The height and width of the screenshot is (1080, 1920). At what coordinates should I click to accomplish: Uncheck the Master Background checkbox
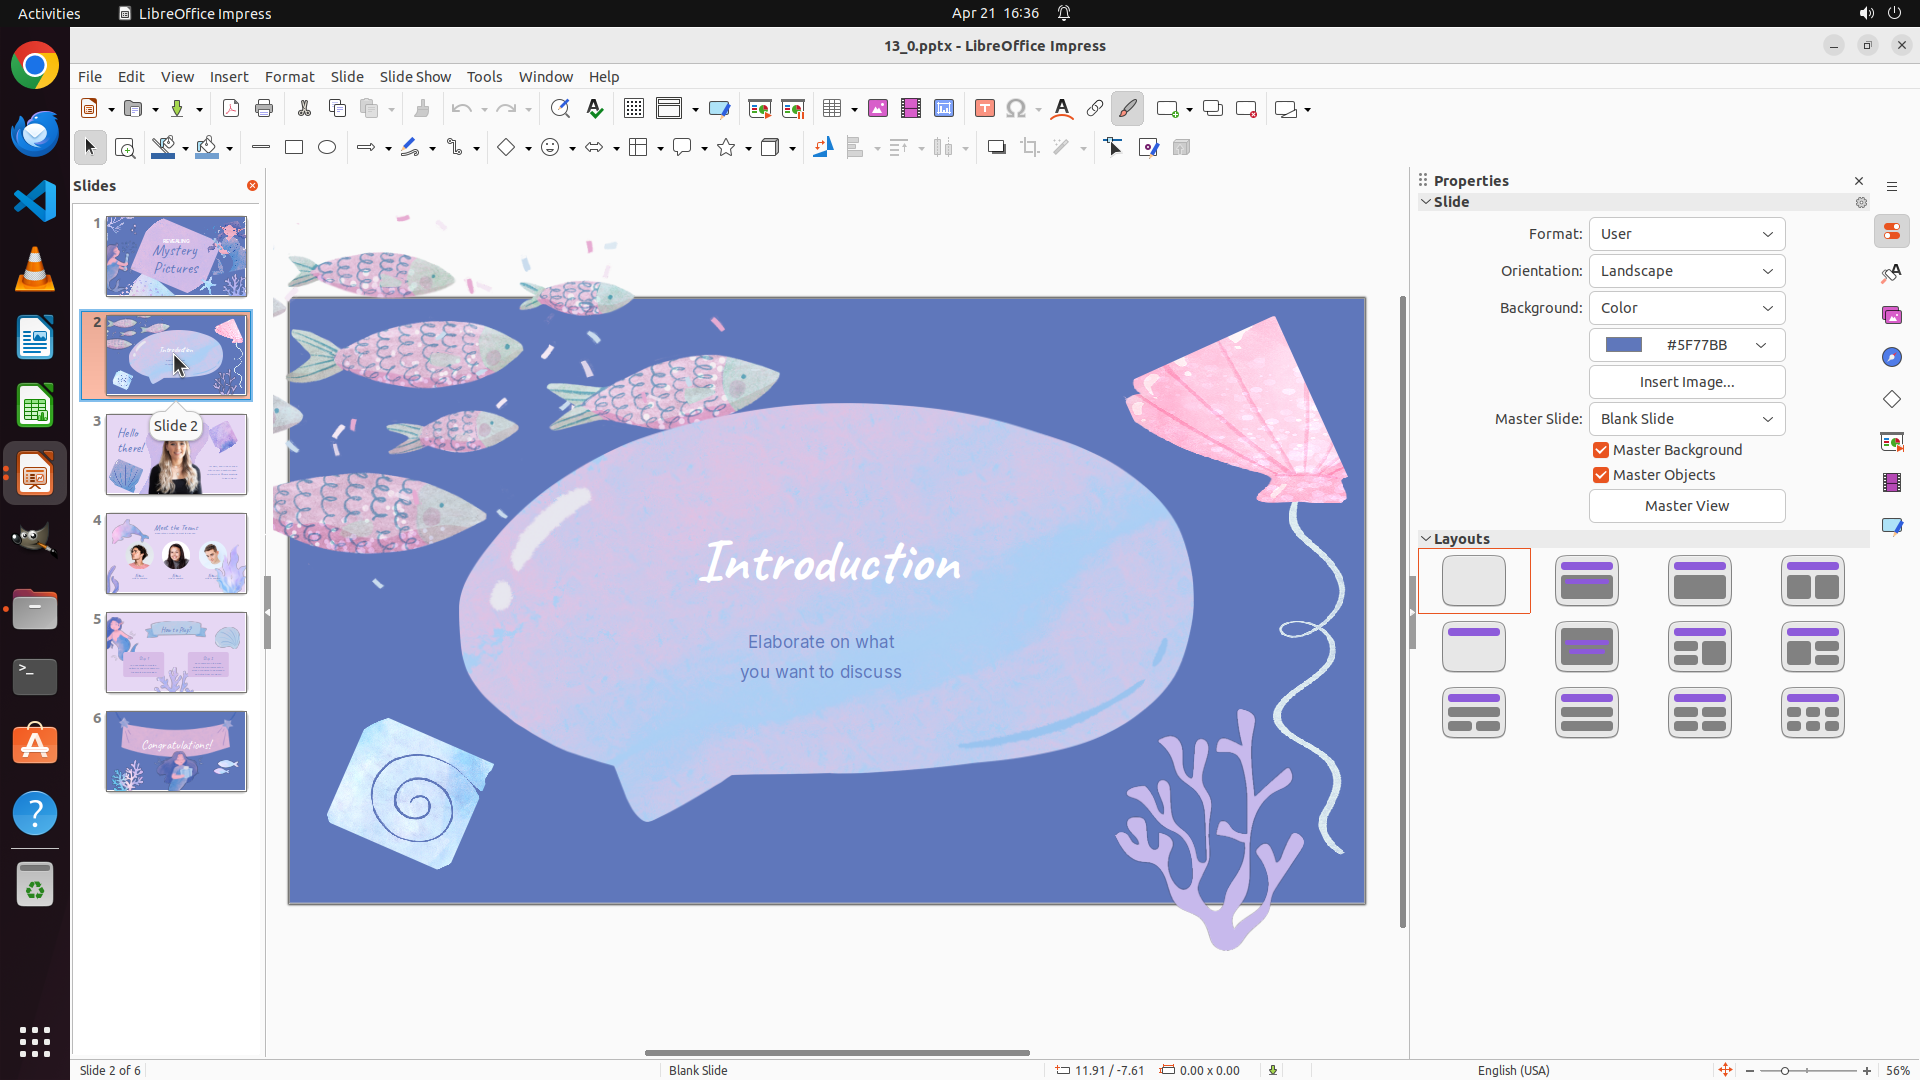[1601, 451]
